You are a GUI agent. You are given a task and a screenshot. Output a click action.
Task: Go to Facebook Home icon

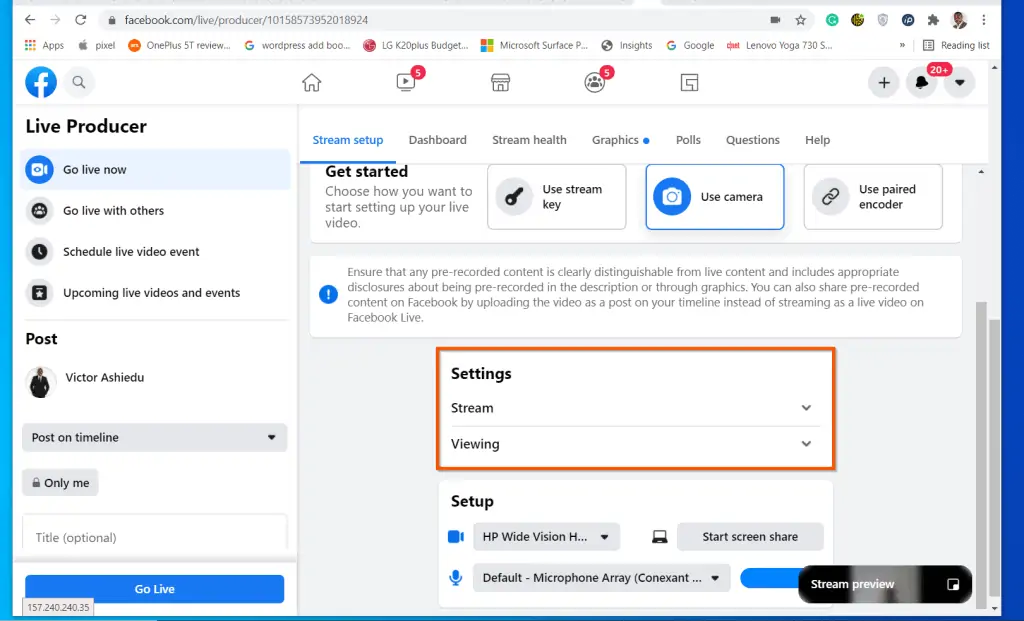coord(312,82)
